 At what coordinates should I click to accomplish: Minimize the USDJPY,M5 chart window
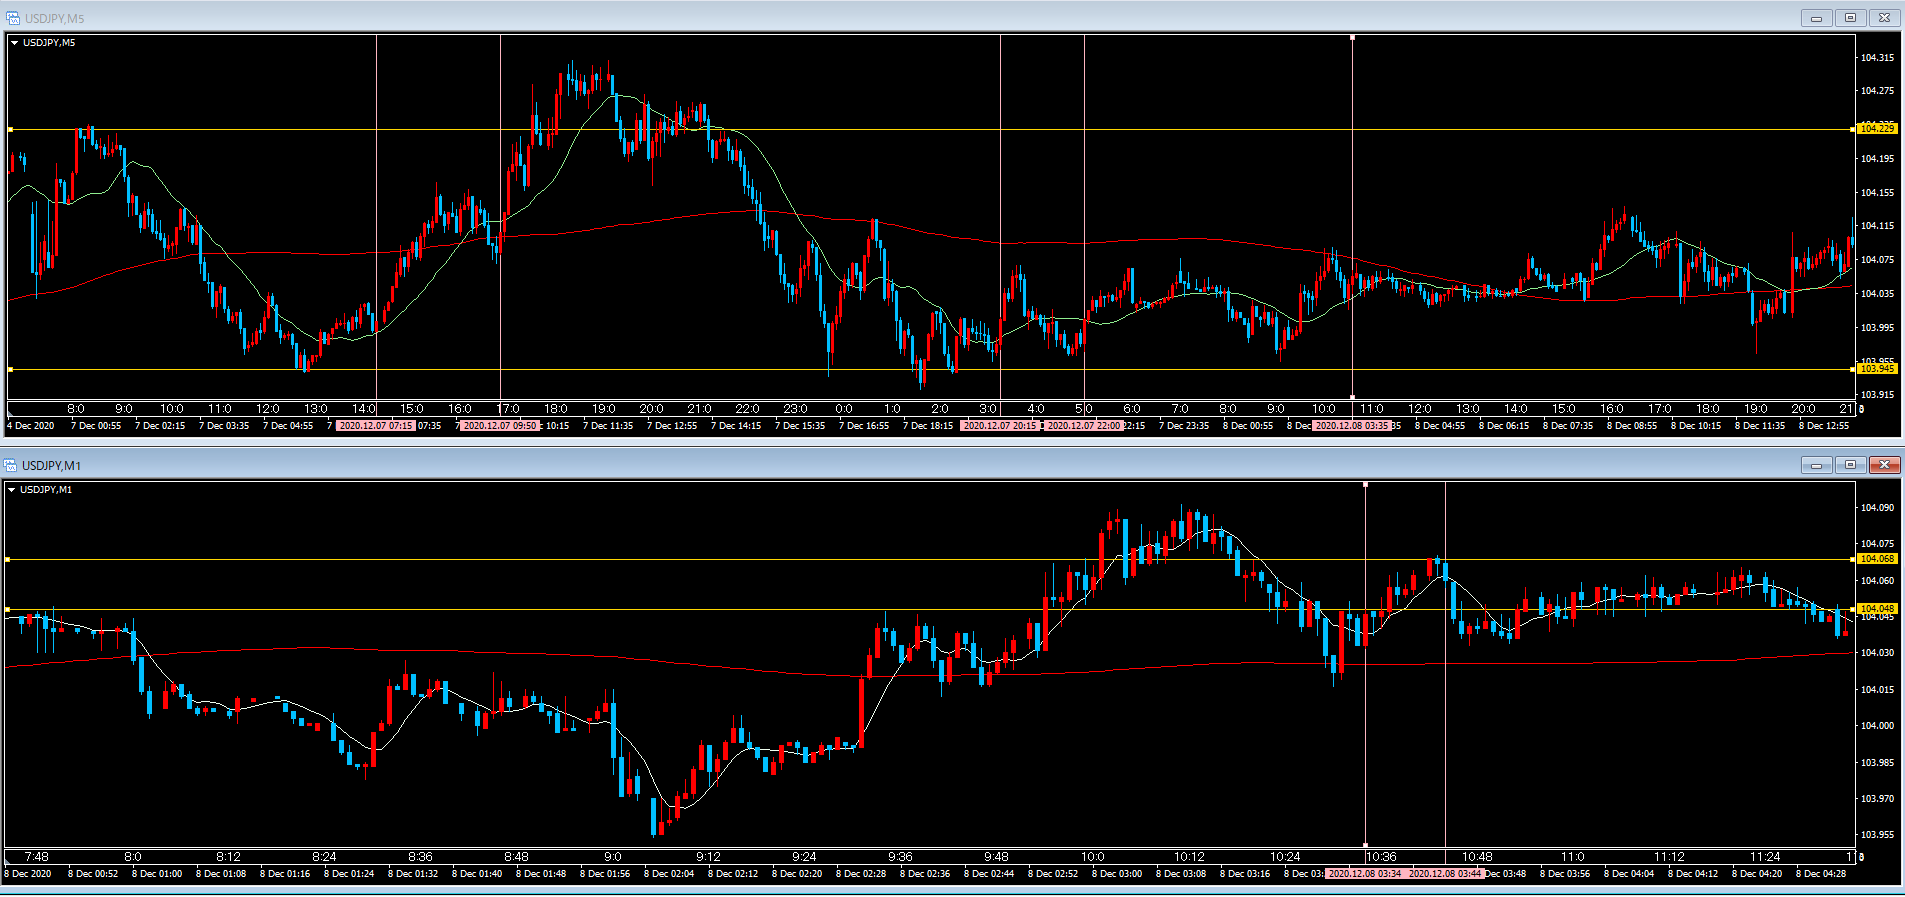pyautogui.click(x=1816, y=18)
